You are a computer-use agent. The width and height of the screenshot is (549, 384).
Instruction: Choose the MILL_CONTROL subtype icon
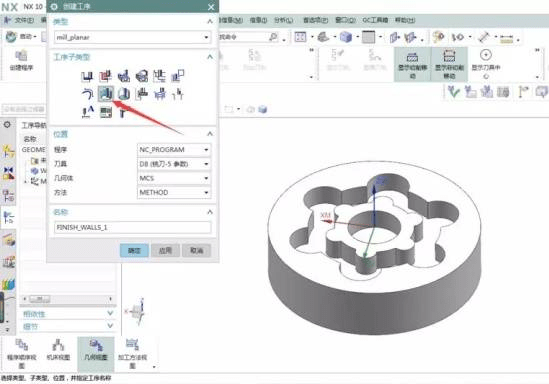[x=105, y=112]
